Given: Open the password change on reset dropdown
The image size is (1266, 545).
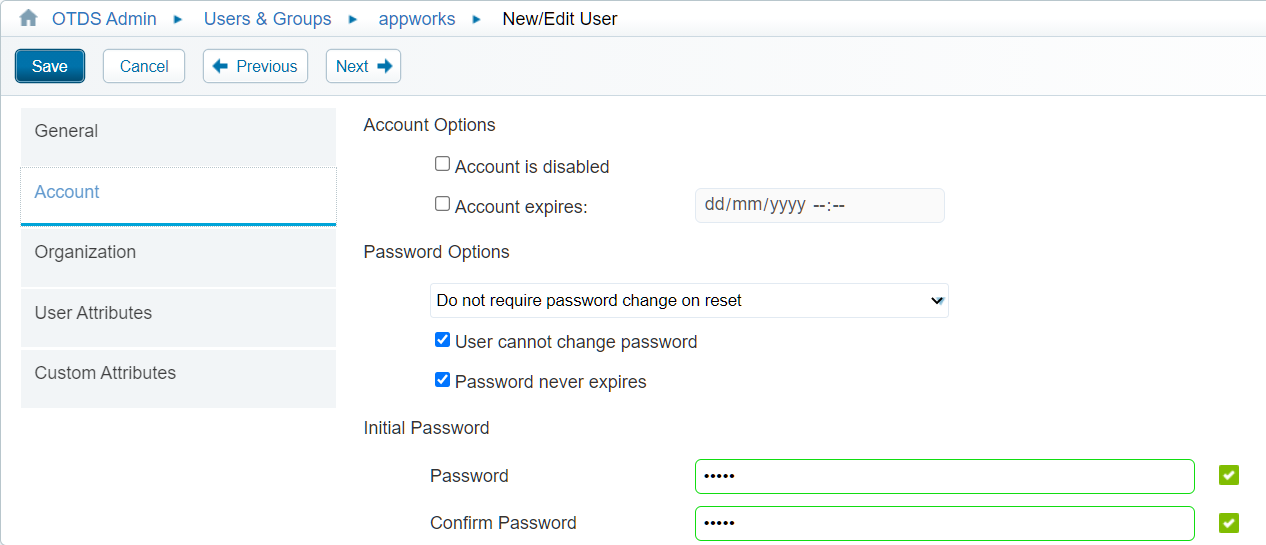Looking at the screenshot, I should pyautogui.click(x=689, y=300).
